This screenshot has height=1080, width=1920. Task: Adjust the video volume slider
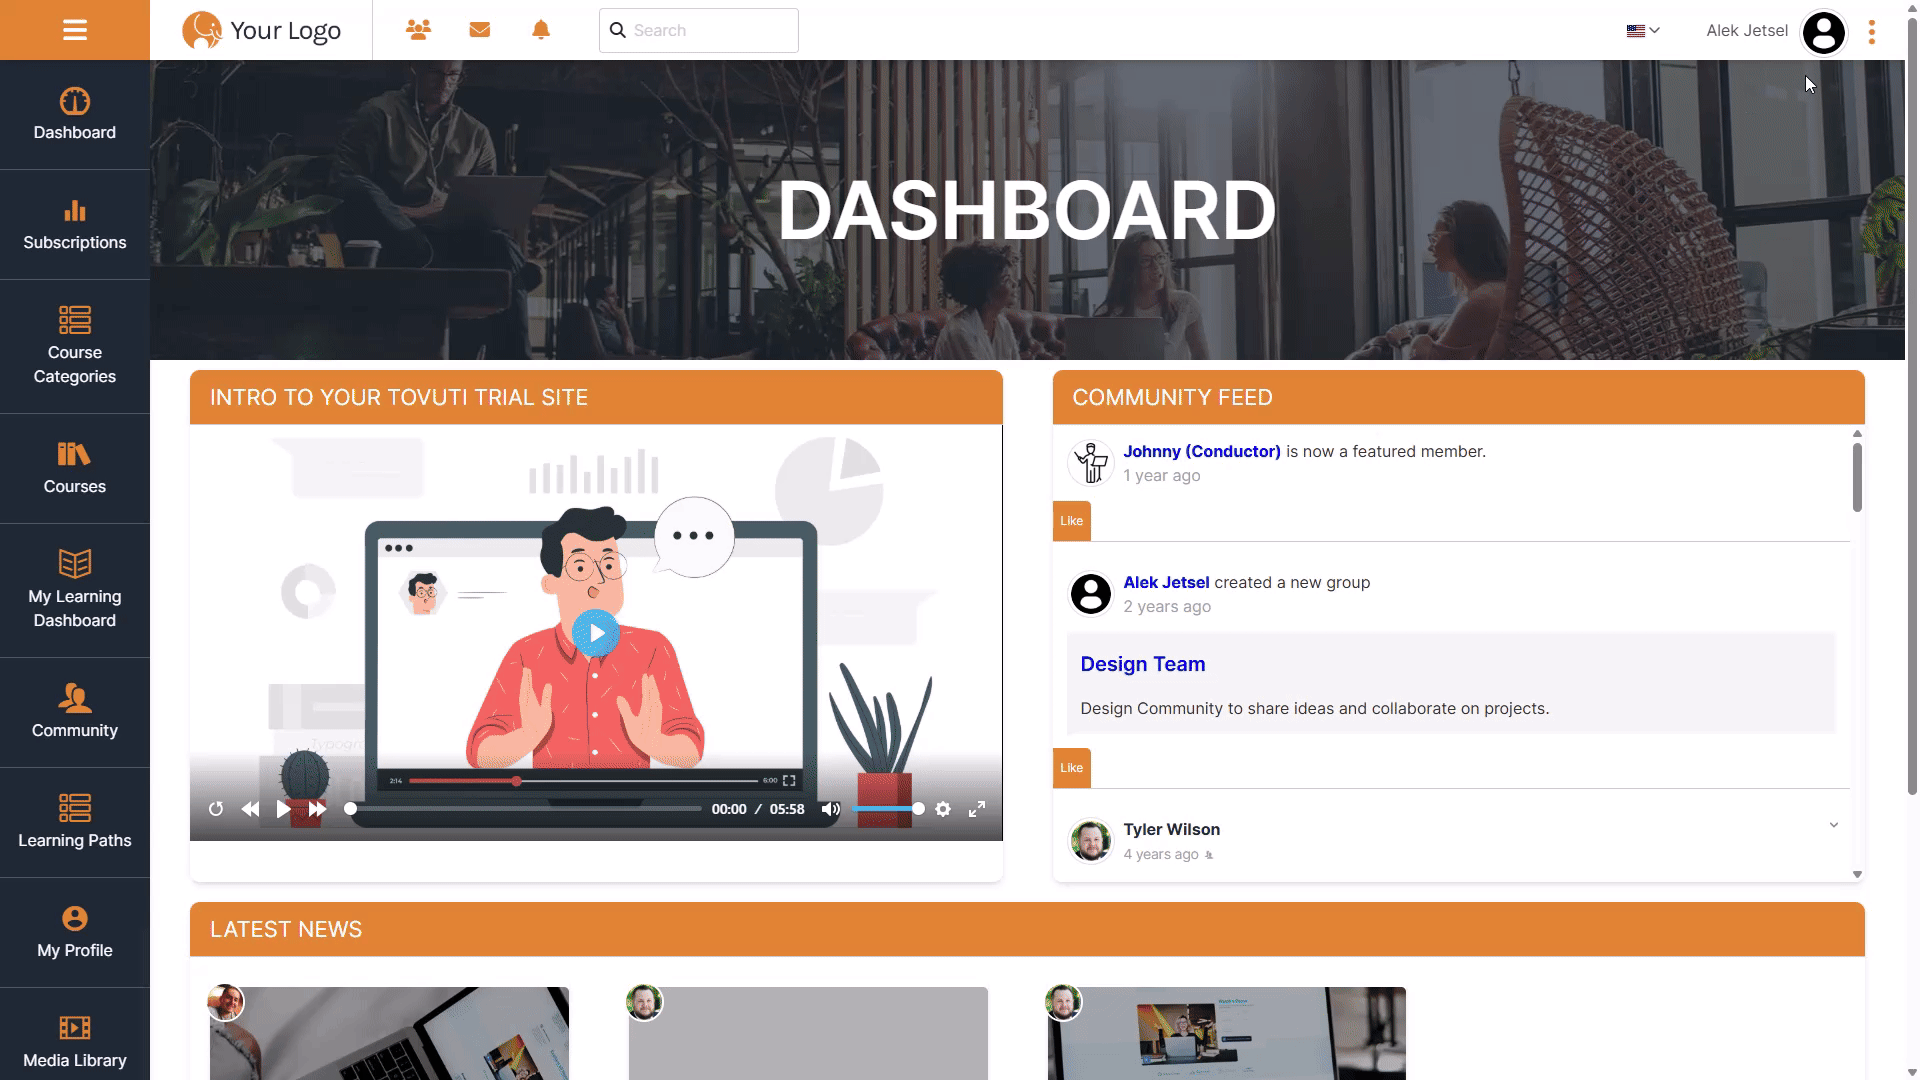(888, 809)
